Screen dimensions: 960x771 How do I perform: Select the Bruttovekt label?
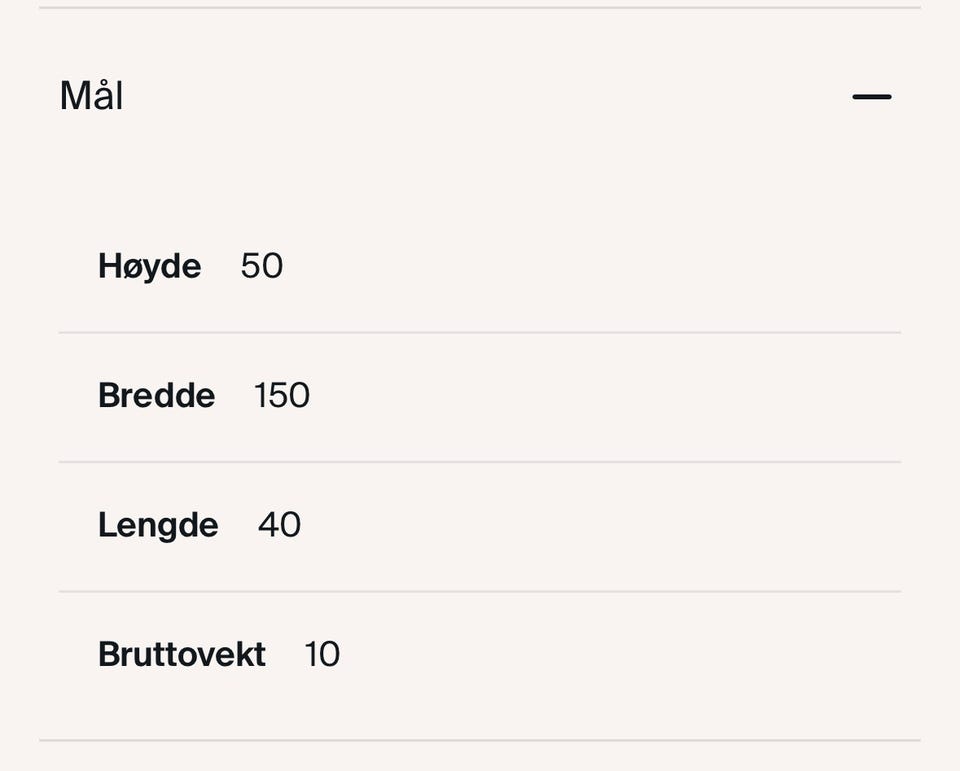click(x=182, y=654)
